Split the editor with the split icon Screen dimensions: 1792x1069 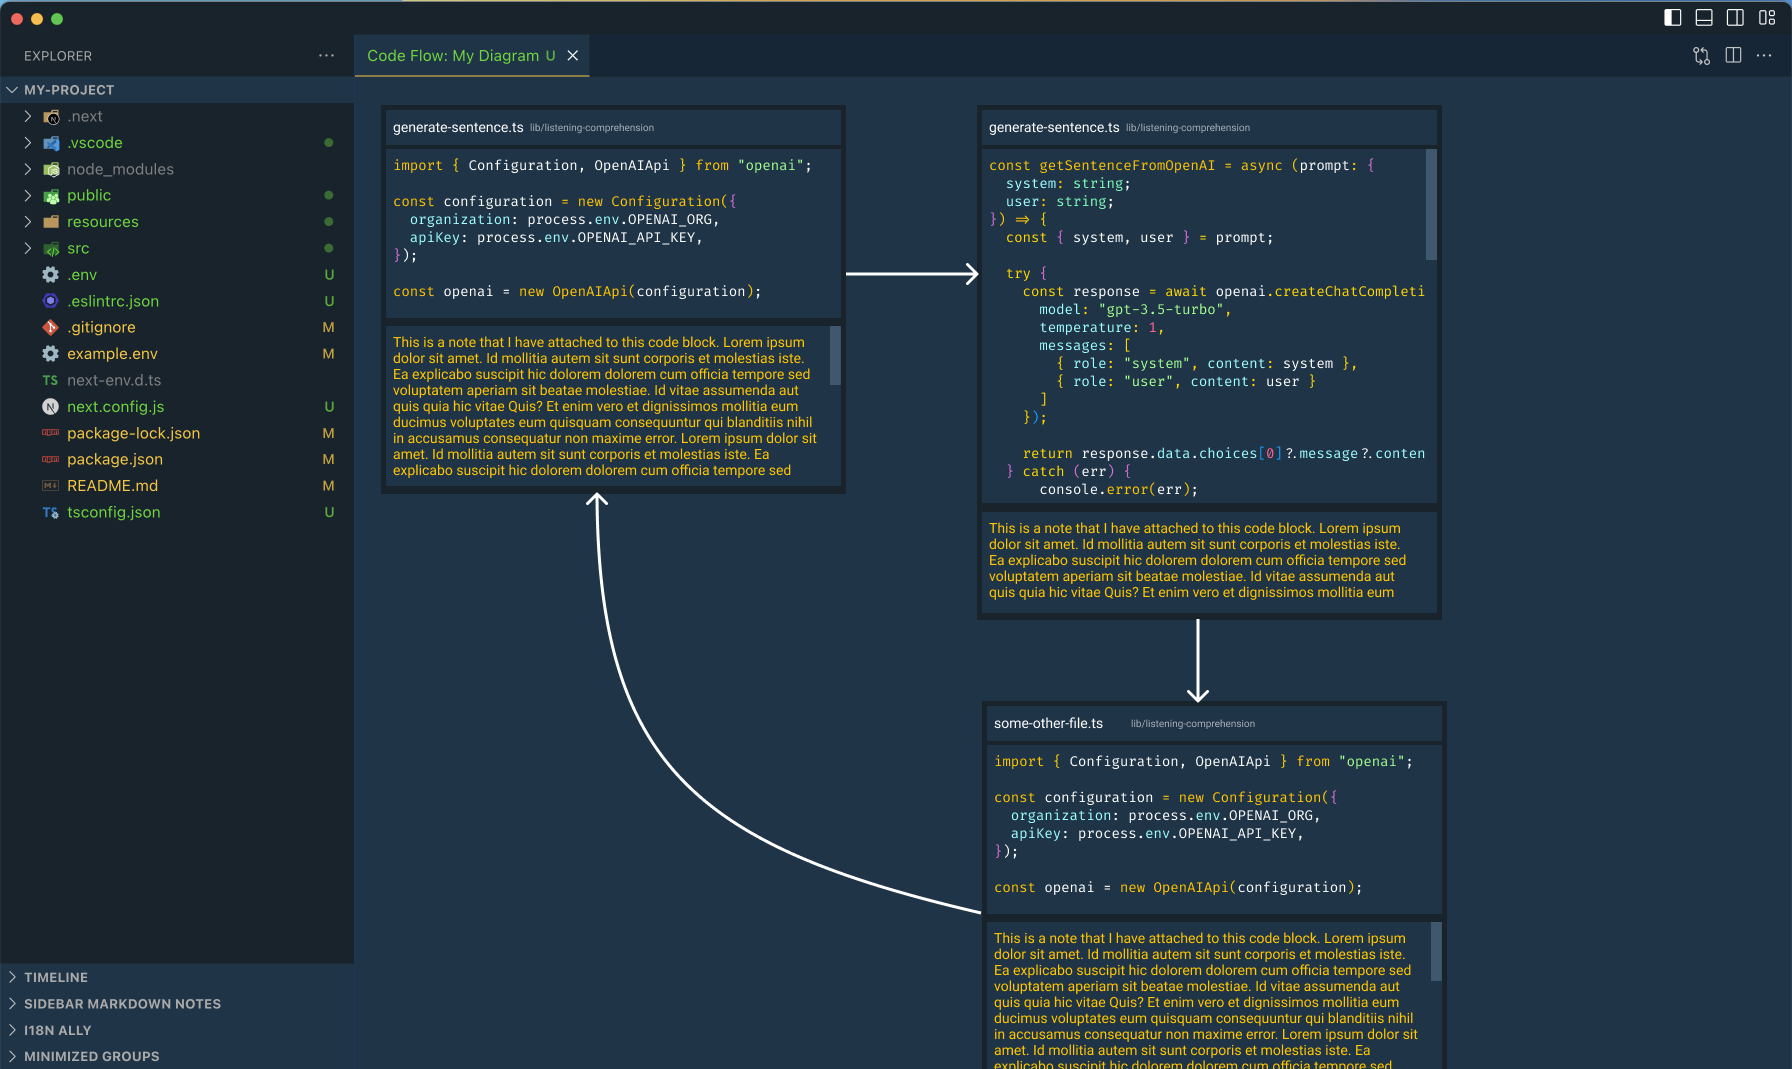(1733, 56)
